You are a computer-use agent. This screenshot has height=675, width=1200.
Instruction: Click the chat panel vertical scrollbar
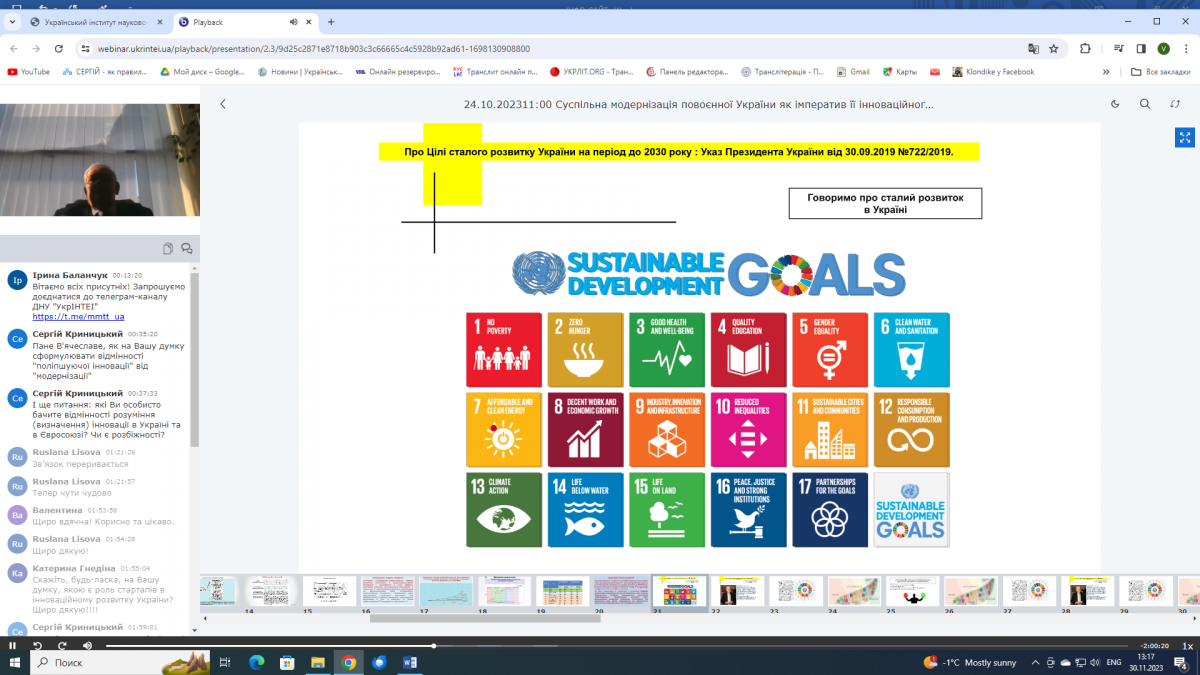coord(195,360)
